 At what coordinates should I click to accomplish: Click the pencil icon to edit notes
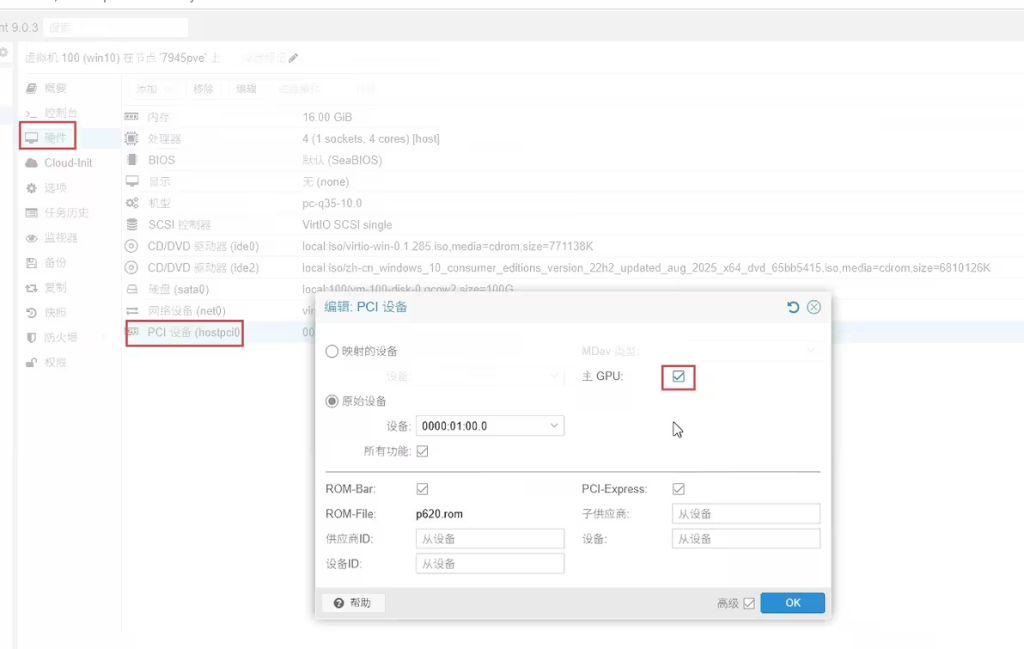coord(293,58)
